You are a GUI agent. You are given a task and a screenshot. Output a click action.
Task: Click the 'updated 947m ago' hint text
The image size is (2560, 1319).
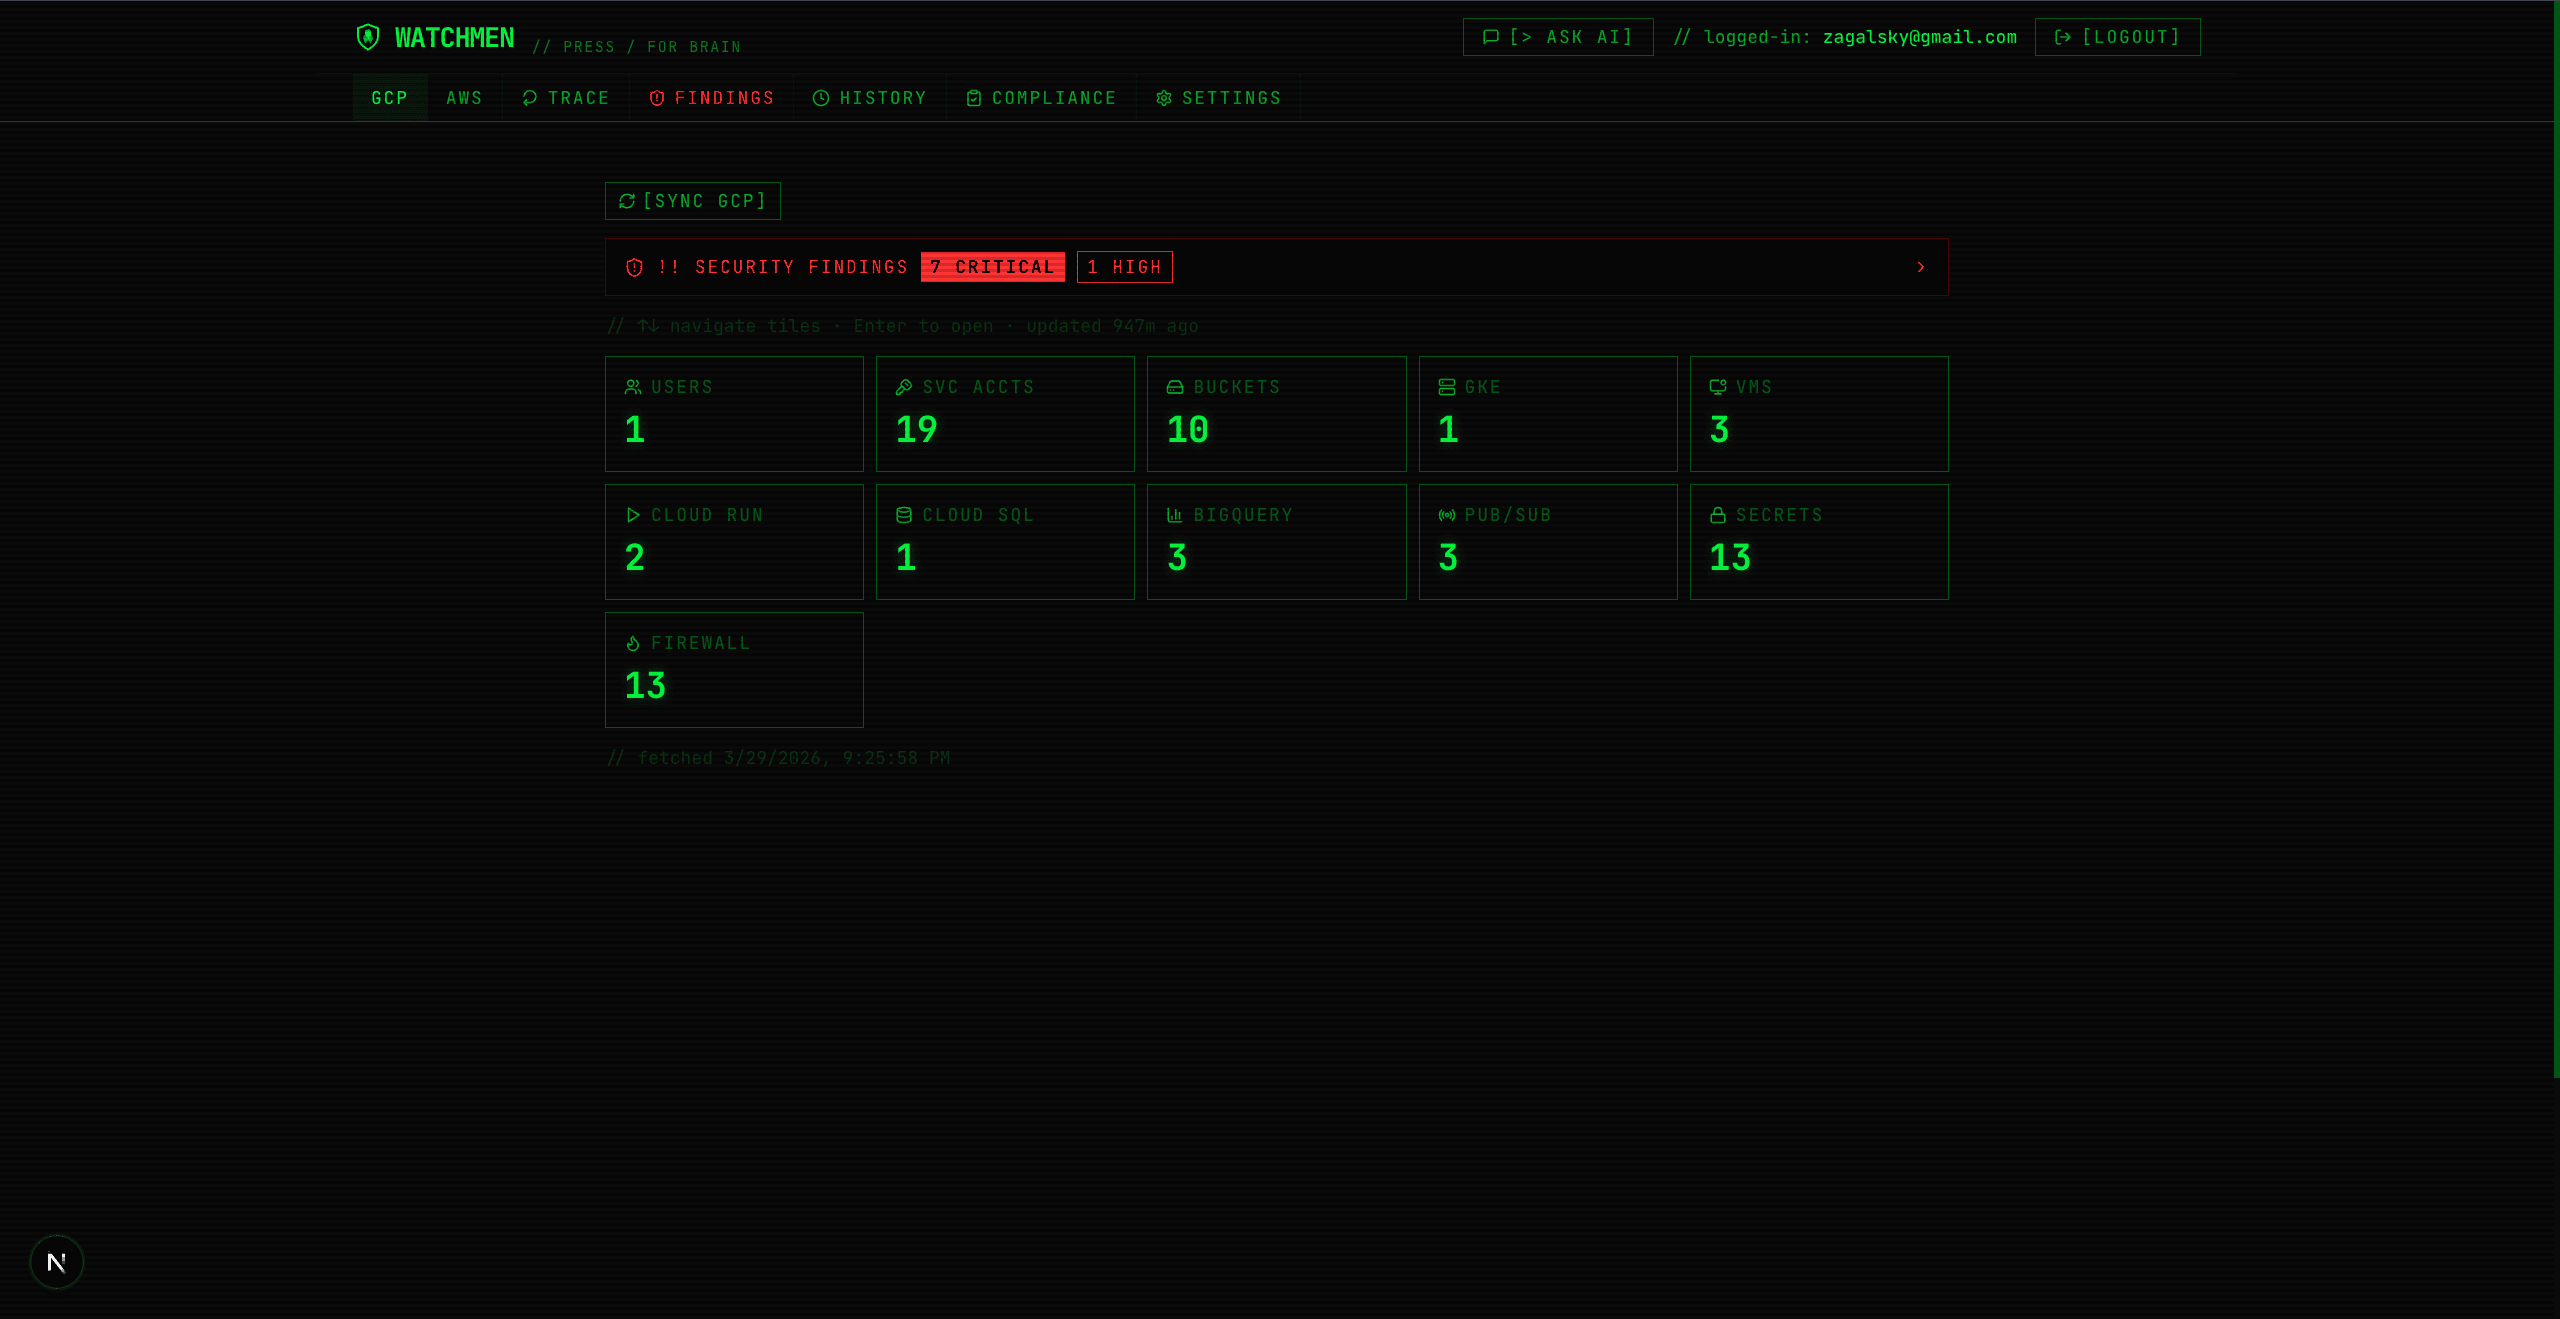1112,326
